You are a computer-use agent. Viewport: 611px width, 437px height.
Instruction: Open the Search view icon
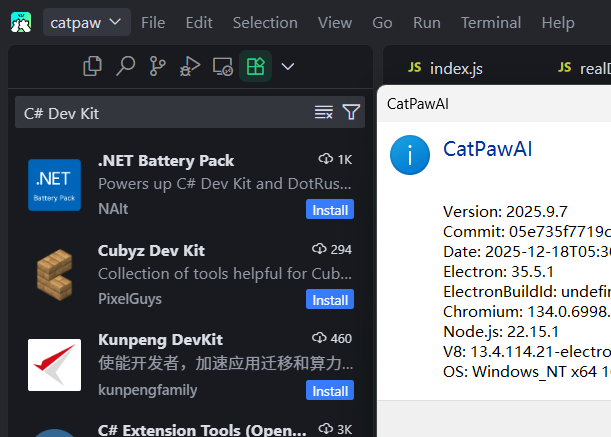pyautogui.click(x=125, y=67)
